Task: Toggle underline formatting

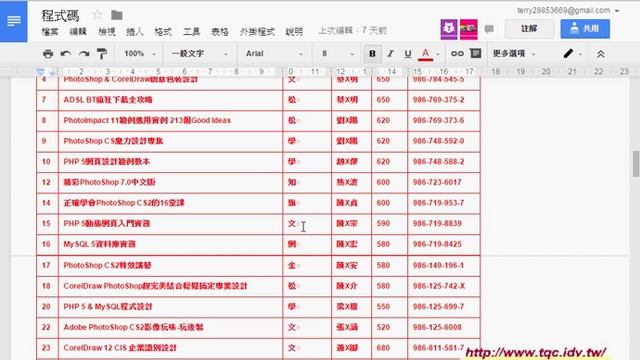Action: (408, 53)
